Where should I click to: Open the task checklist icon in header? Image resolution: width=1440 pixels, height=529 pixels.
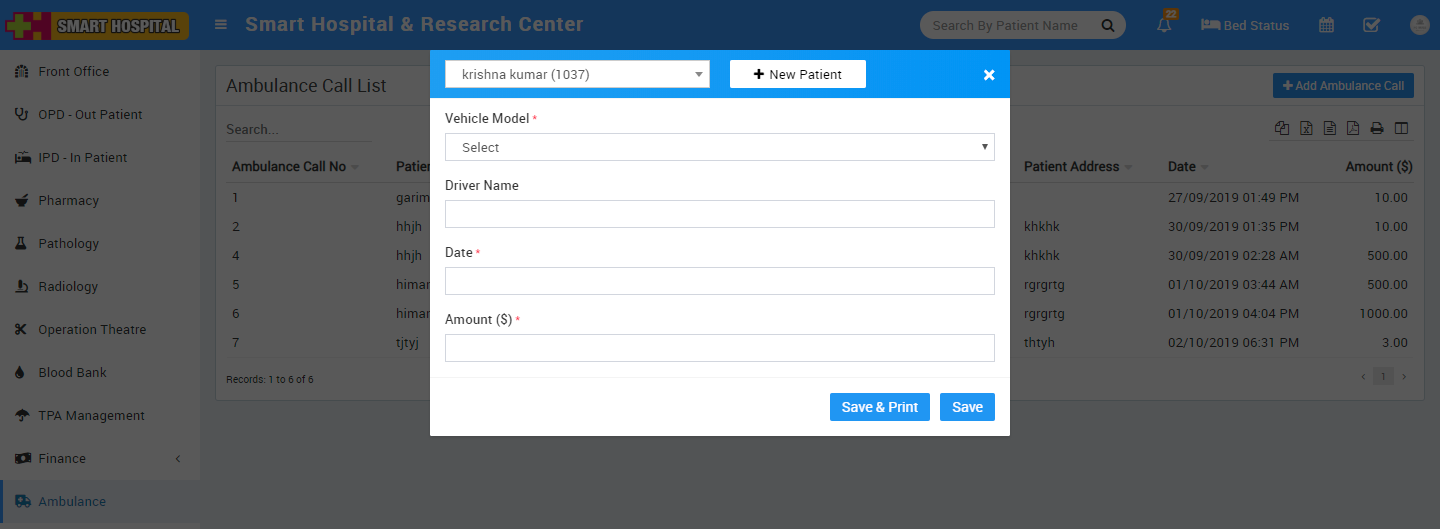point(1372,26)
